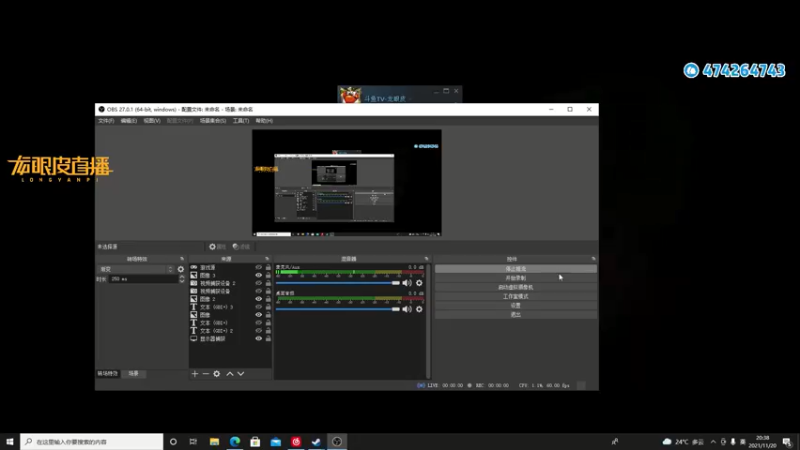The image size is (800, 450).
Task: Mute the Mic/Aux speaker icon
Action: pos(407,283)
